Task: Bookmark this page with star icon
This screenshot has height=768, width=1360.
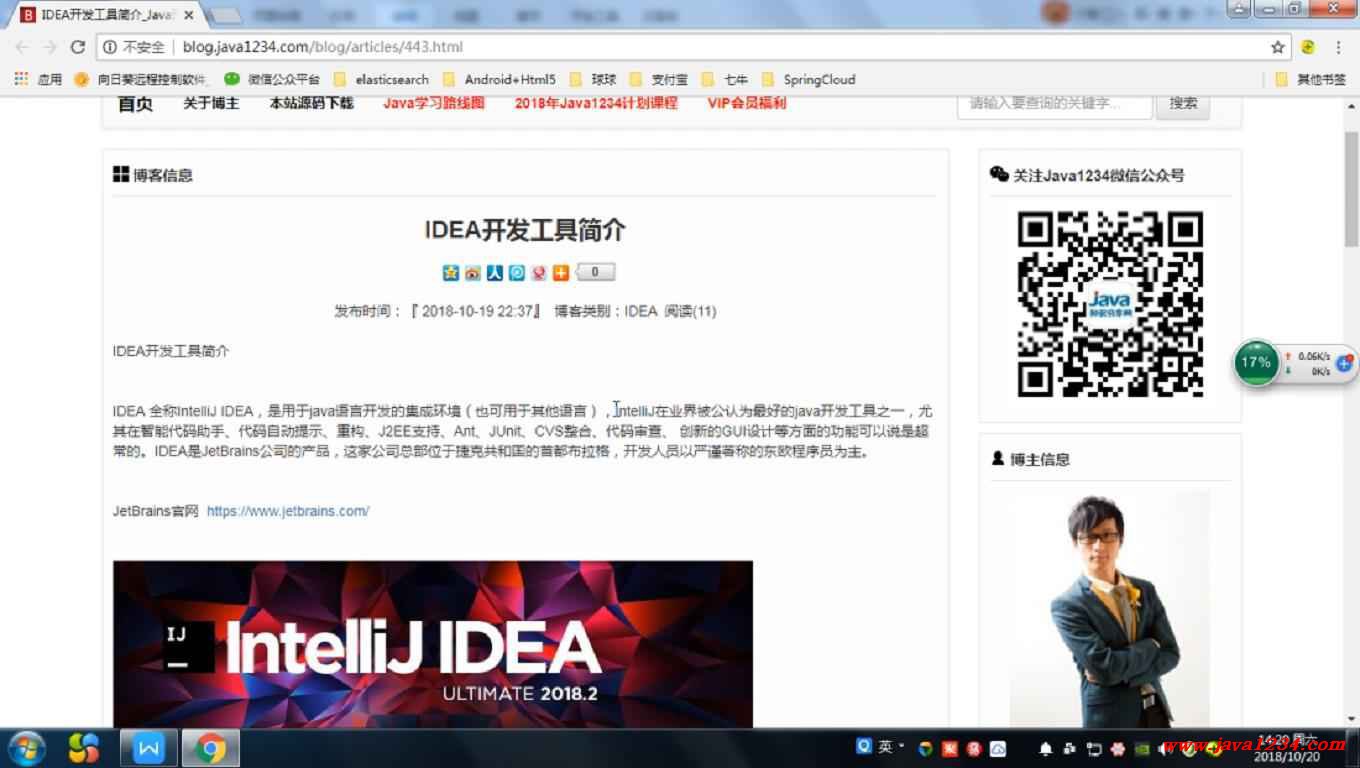Action: point(1277,47)
